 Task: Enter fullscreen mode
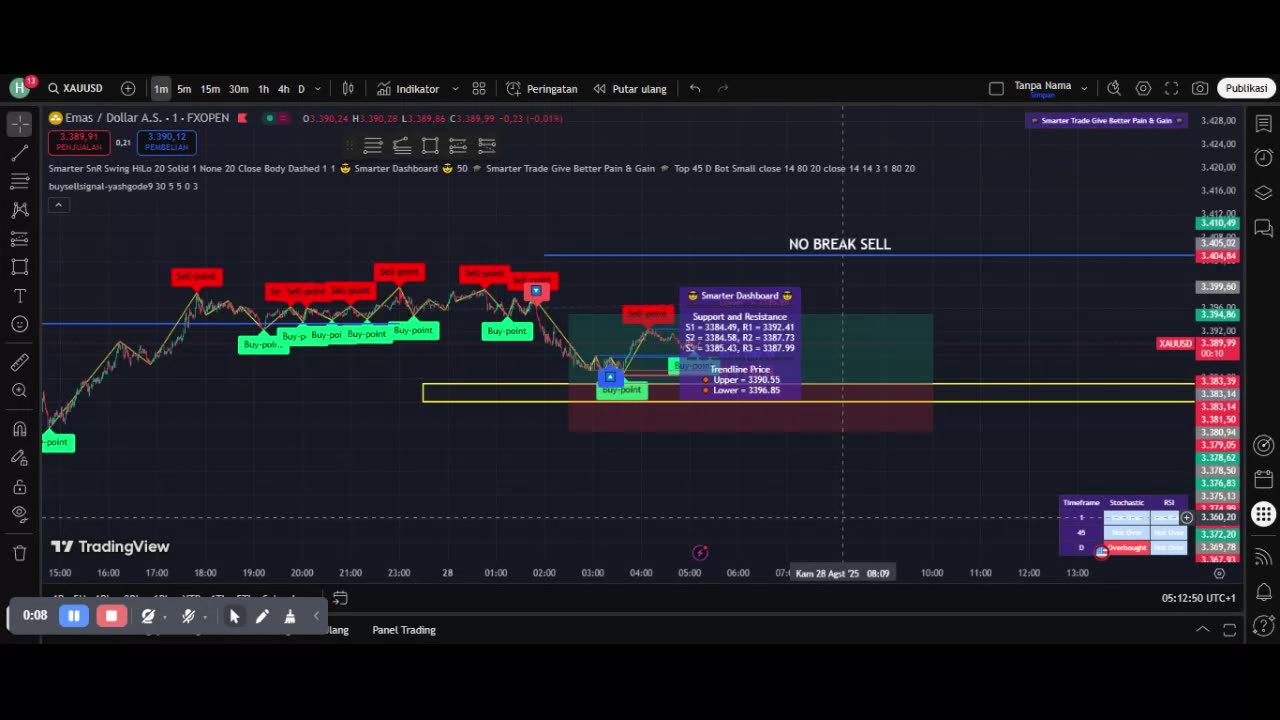1171,88
